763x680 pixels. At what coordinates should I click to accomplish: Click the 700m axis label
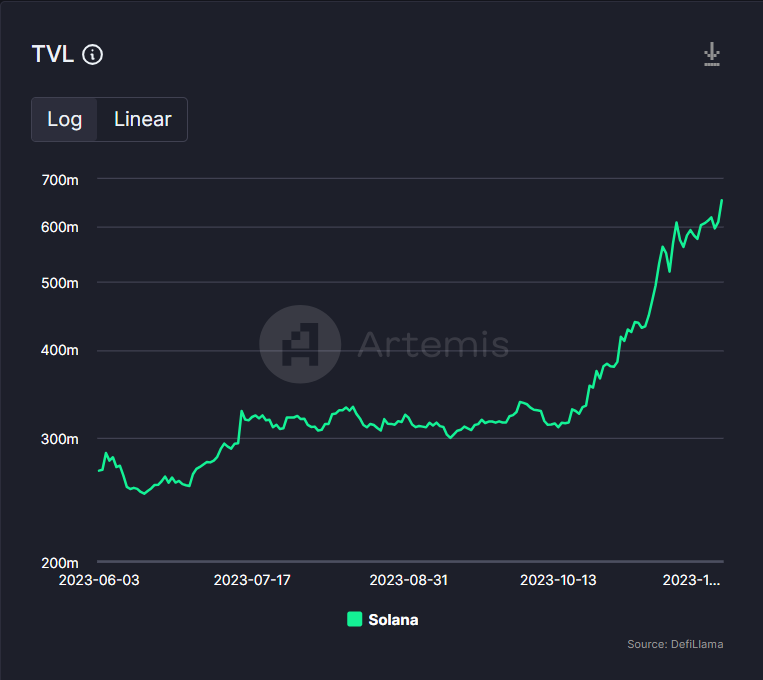pos(60,180)
